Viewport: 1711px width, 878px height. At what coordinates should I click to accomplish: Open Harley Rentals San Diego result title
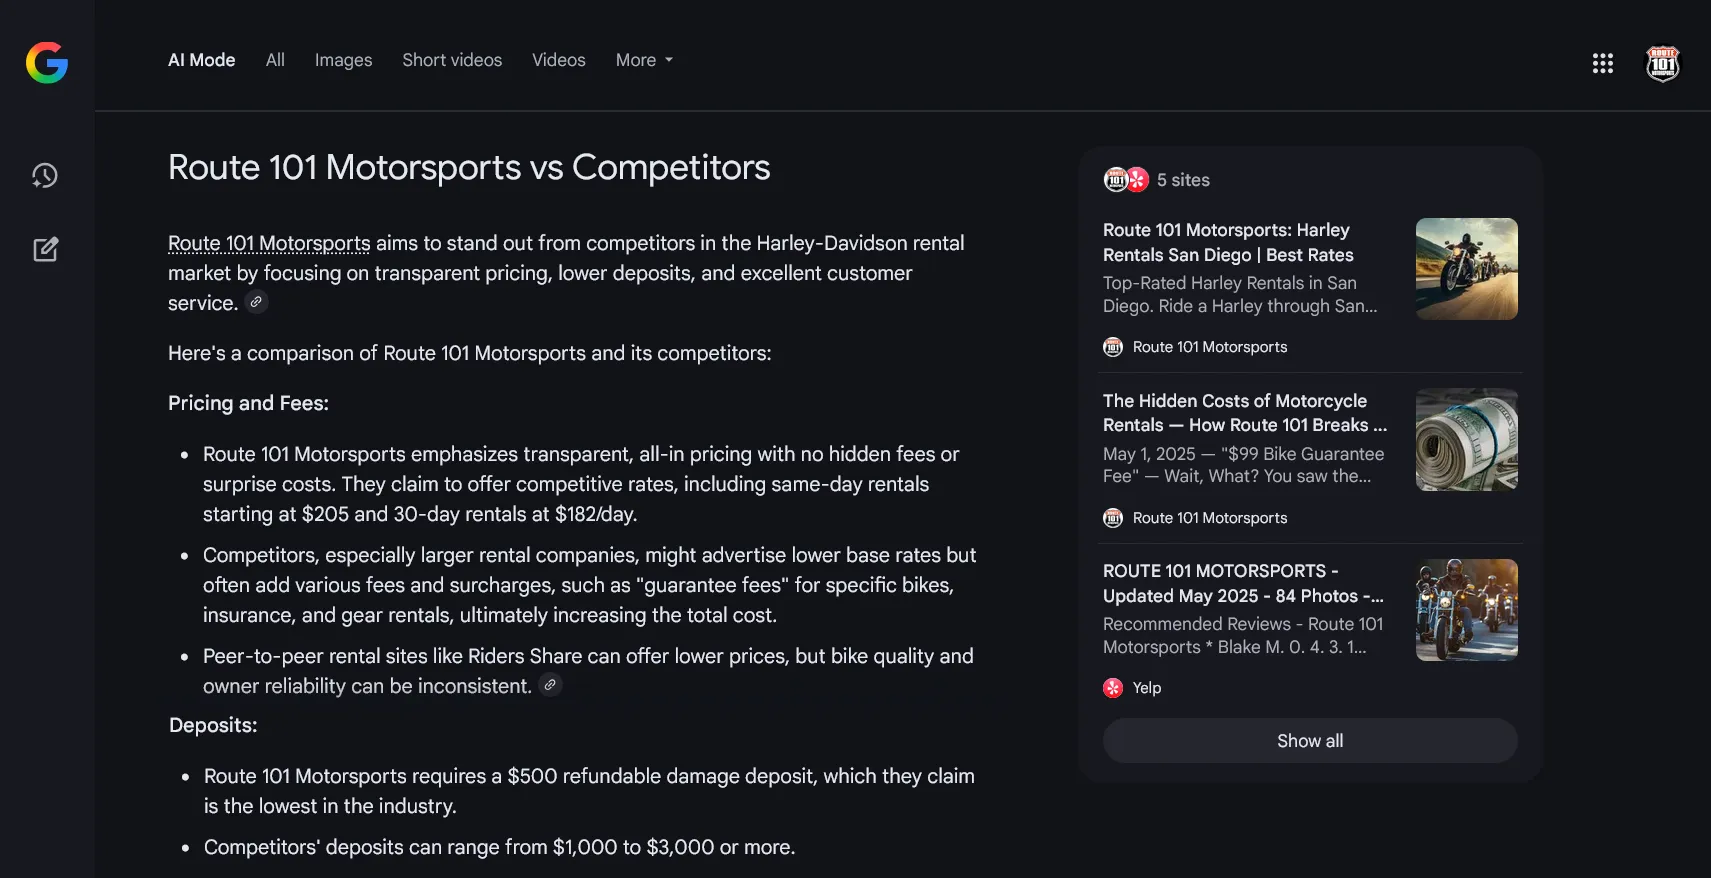pos(1228,242)
